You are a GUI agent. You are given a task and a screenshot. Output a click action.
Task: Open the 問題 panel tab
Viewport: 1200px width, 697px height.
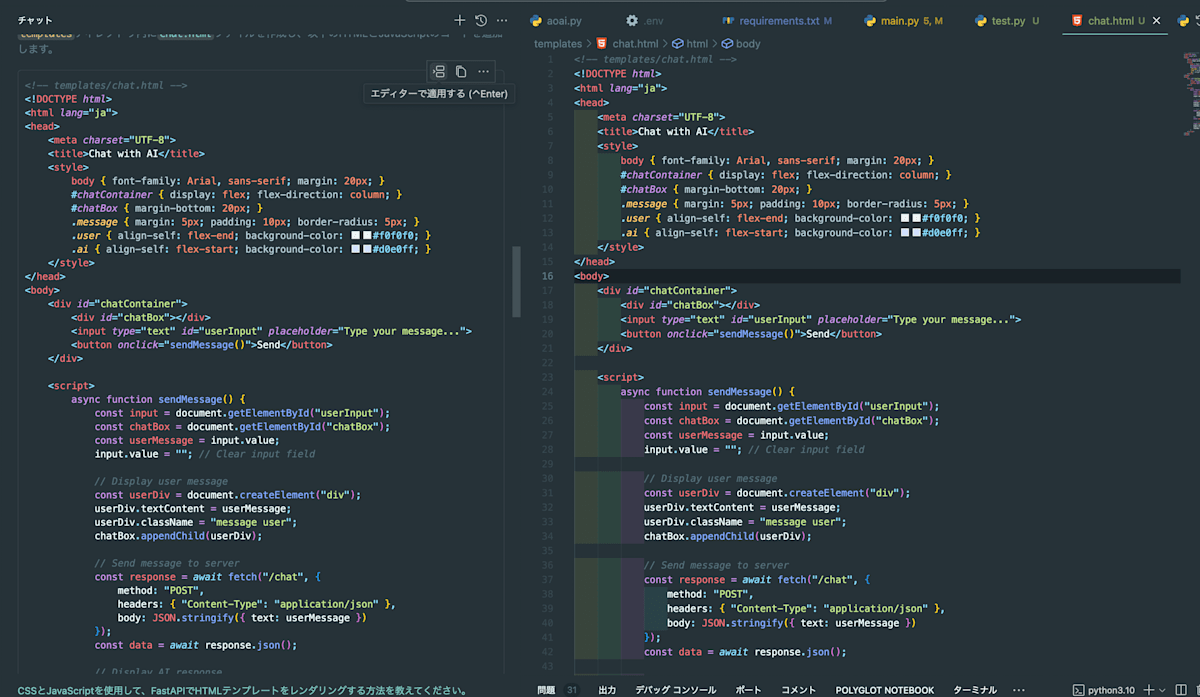pos(546,690)
